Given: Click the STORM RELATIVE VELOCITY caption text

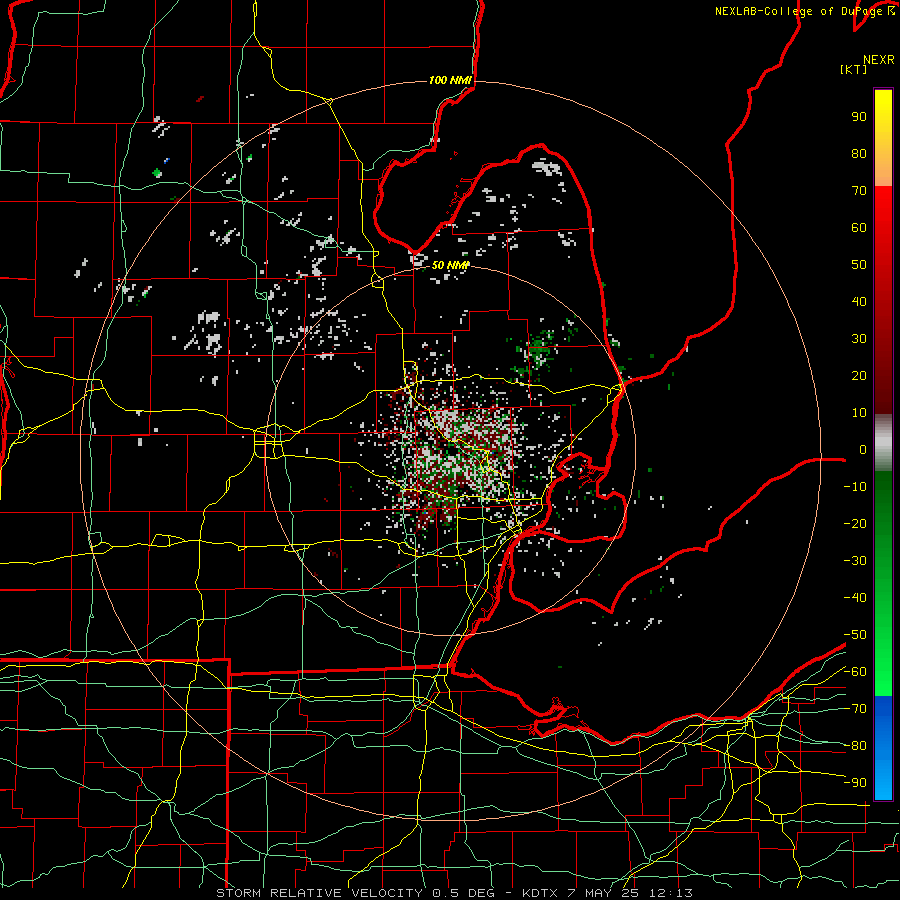Looking at the screenshot, I should 319,893.
